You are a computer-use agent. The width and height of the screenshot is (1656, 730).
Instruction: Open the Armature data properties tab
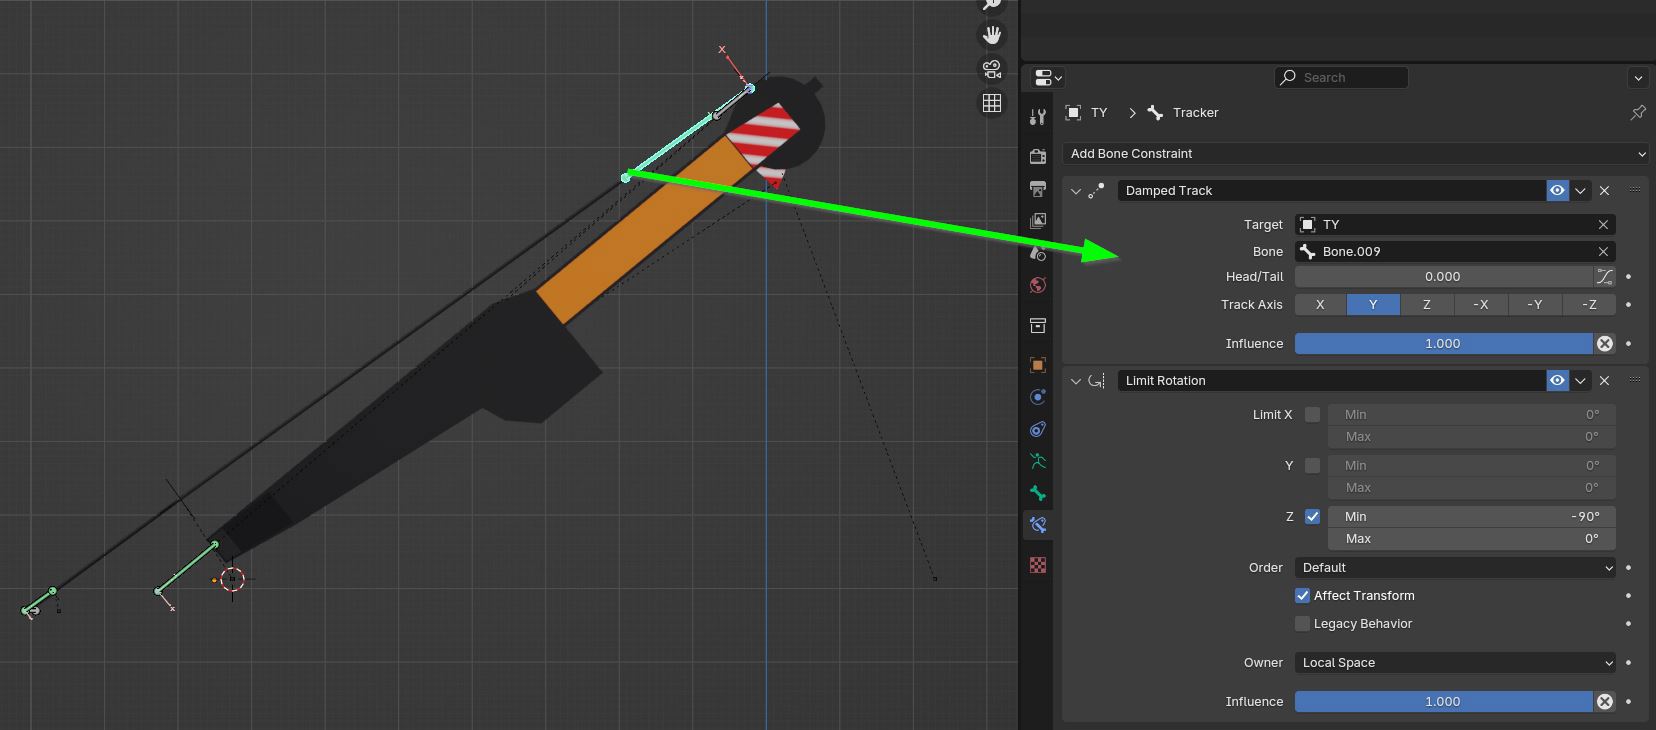click(x=1038, y=461)
